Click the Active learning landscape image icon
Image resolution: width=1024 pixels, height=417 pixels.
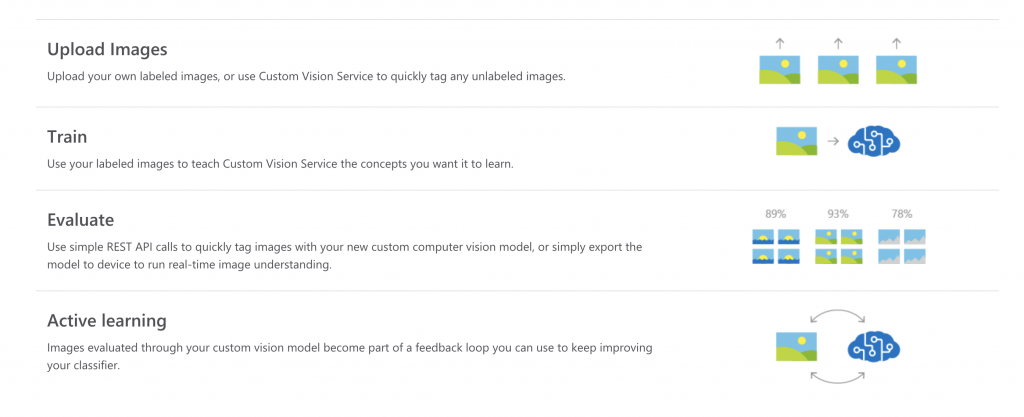click(796, 347)
